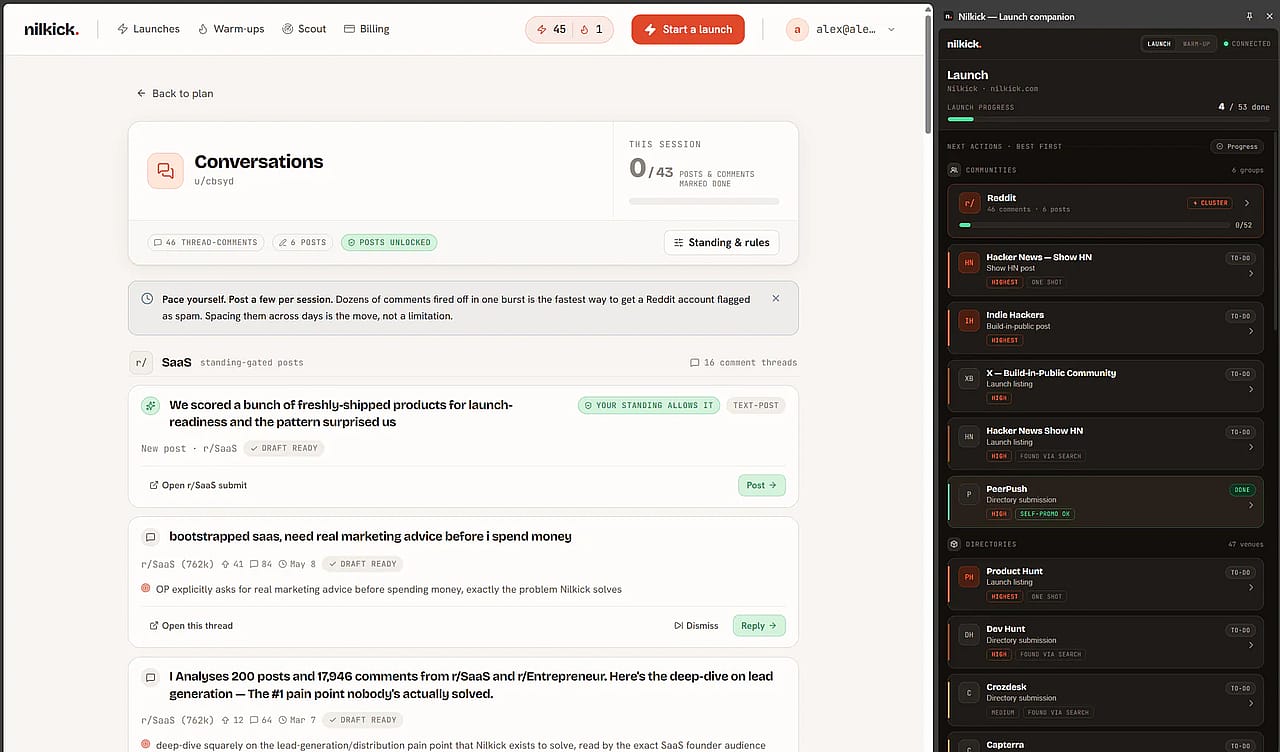Screen dimensions: 1280x752
Task: Click the TEXT-POST tag
Action: pos(756,405)
